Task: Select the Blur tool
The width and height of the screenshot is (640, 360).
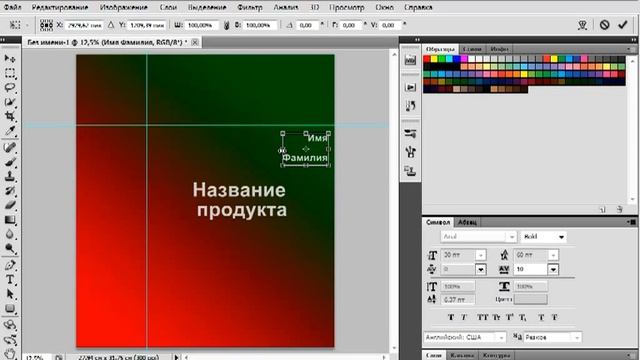Action: point(10,234)
